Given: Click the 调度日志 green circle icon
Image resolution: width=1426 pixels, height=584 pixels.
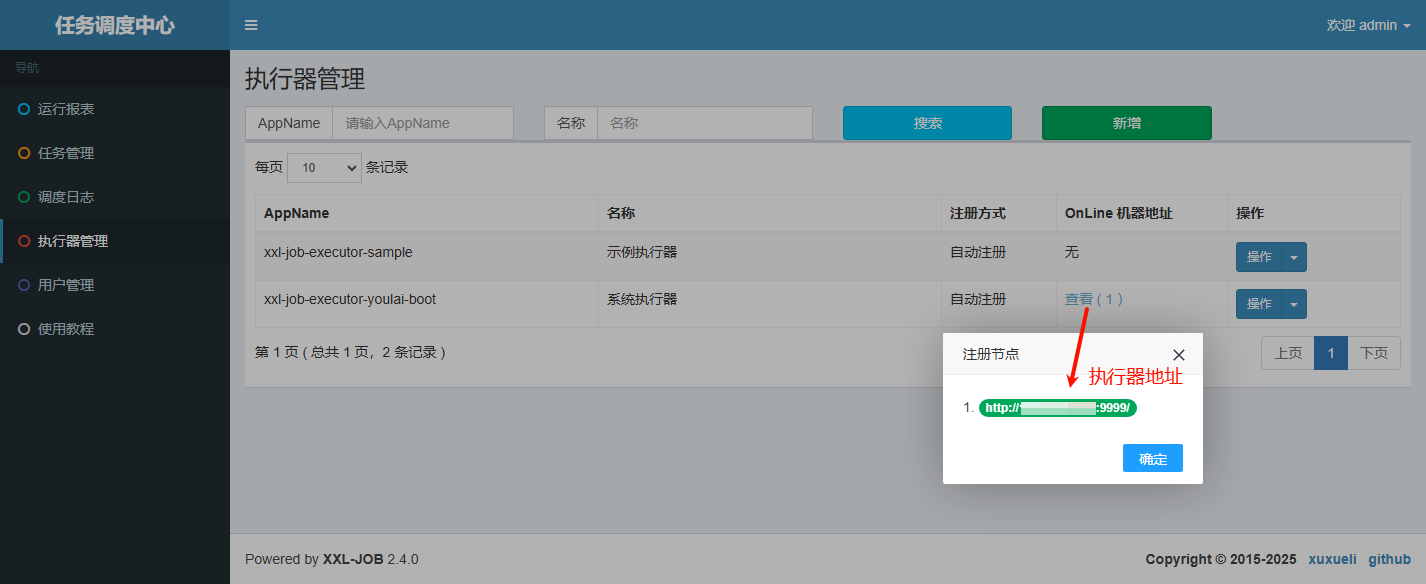Looking at the screenshot, I should [x=24, y=197].
